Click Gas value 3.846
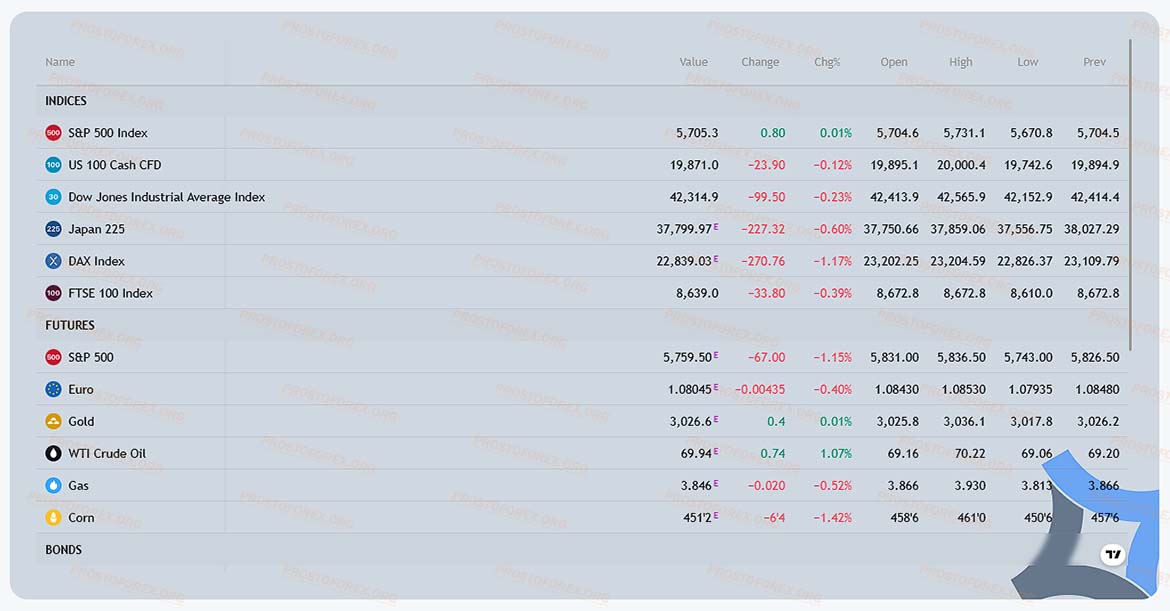1170x611 pixels. click(696, 486)
